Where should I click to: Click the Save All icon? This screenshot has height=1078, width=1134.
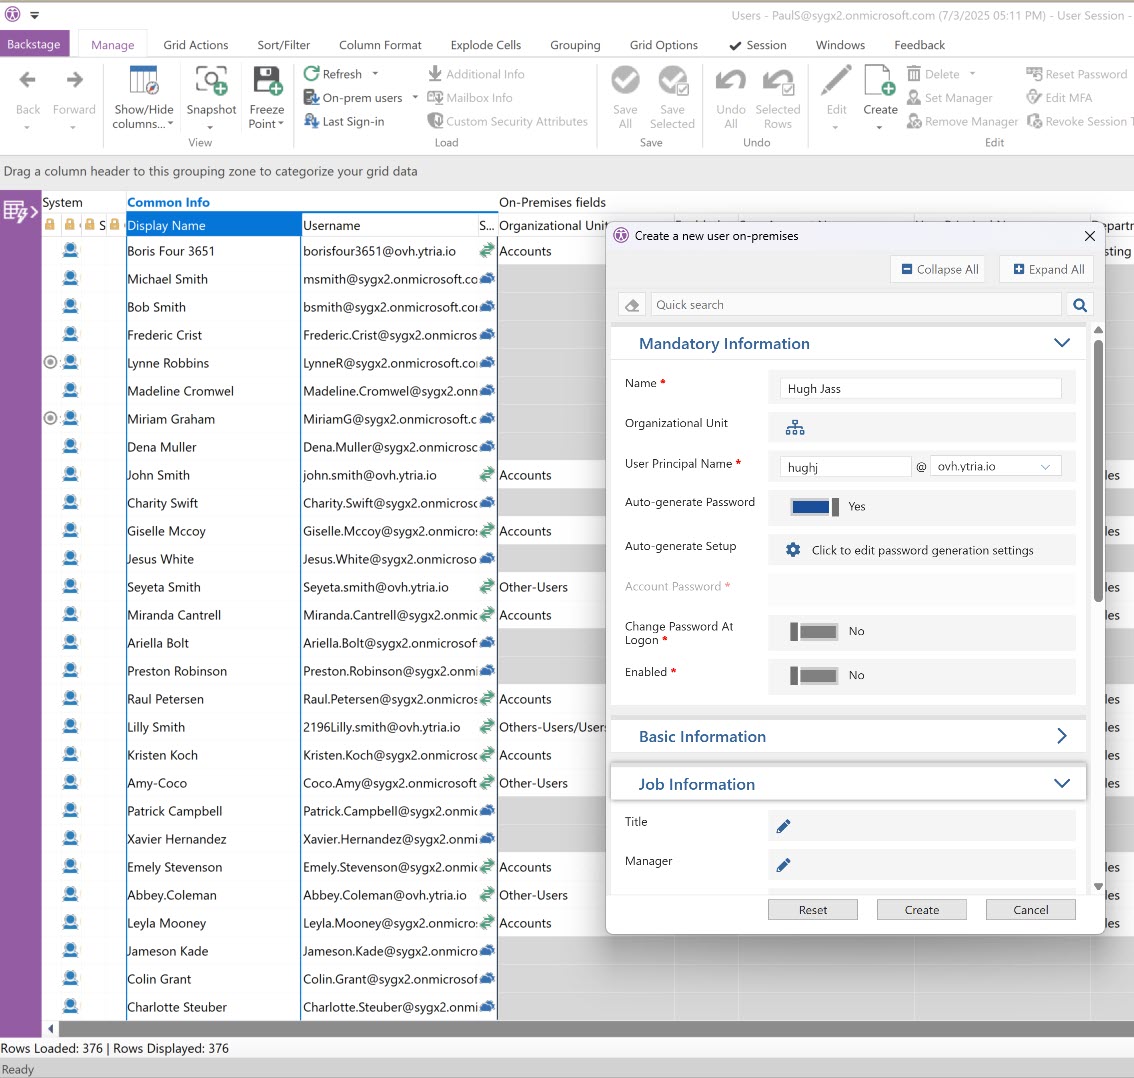coord(625,82)
